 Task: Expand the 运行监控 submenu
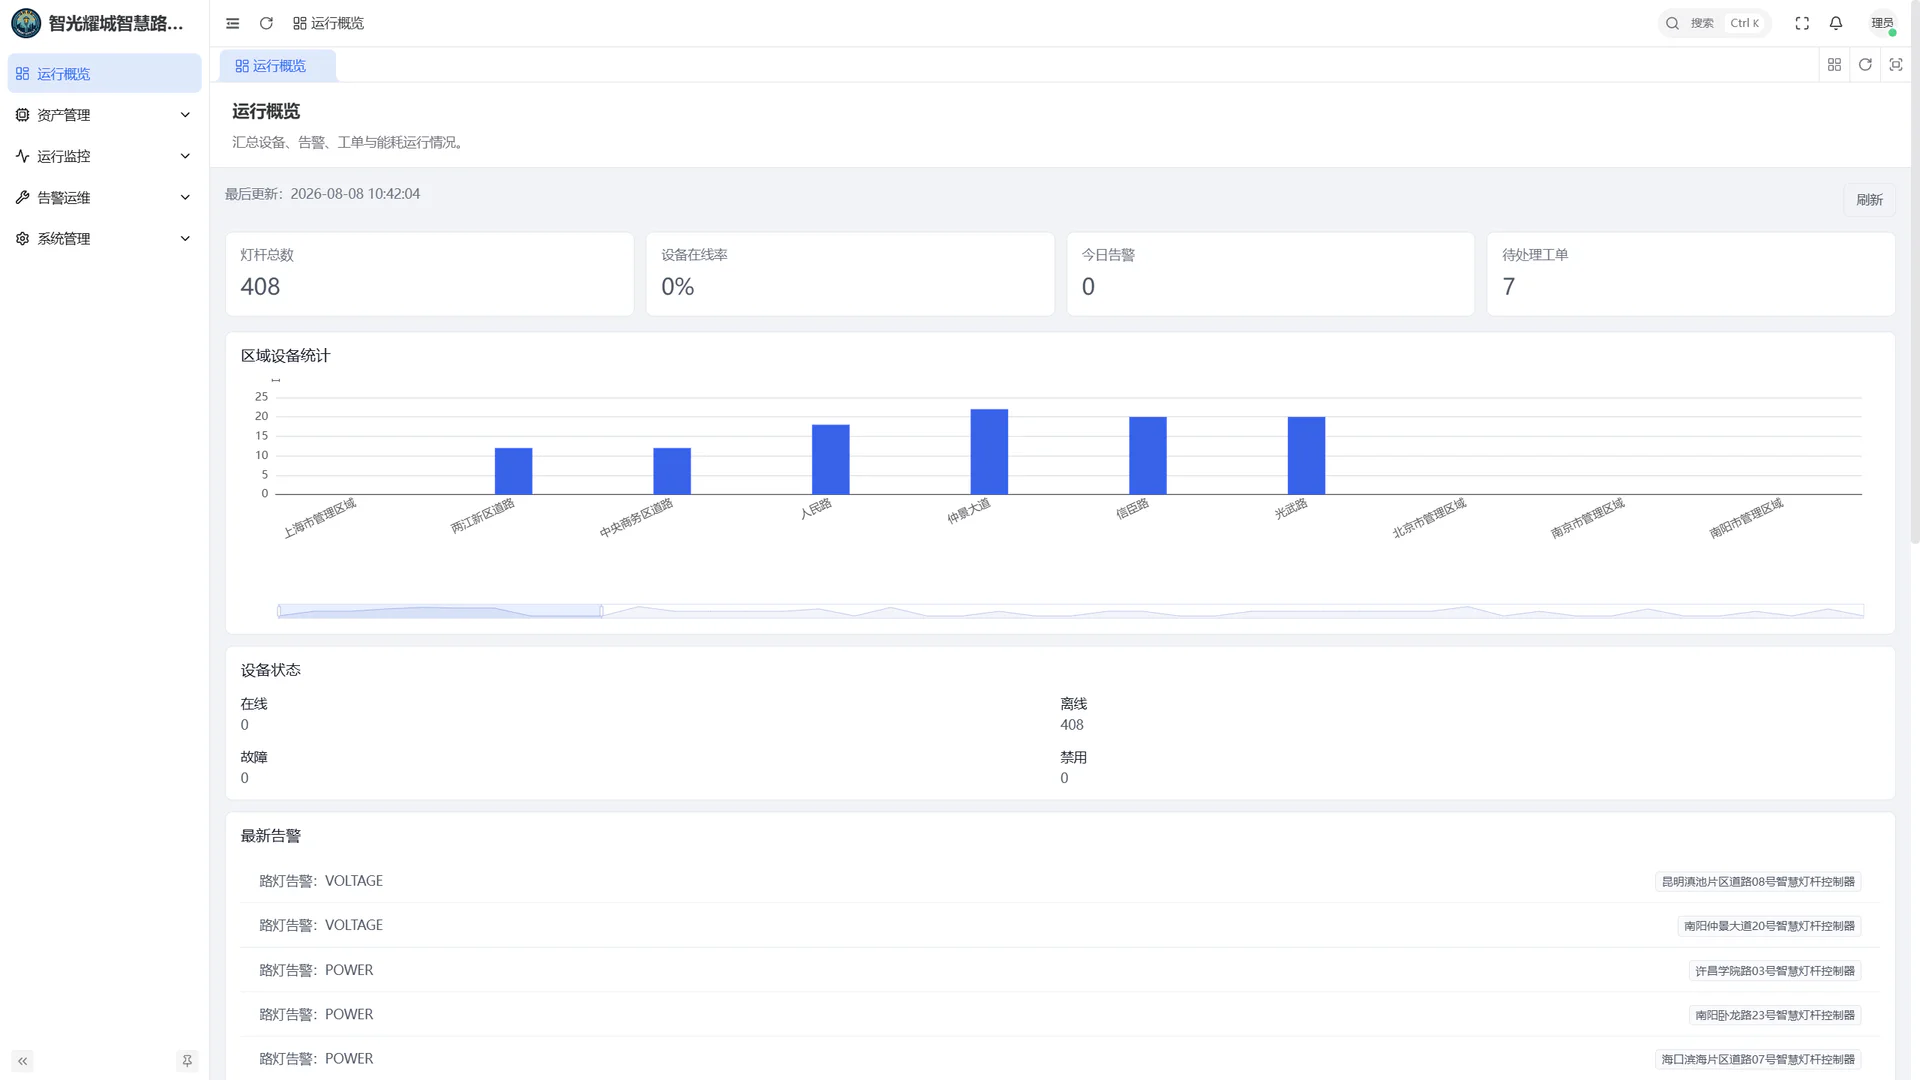click(104, 156)
